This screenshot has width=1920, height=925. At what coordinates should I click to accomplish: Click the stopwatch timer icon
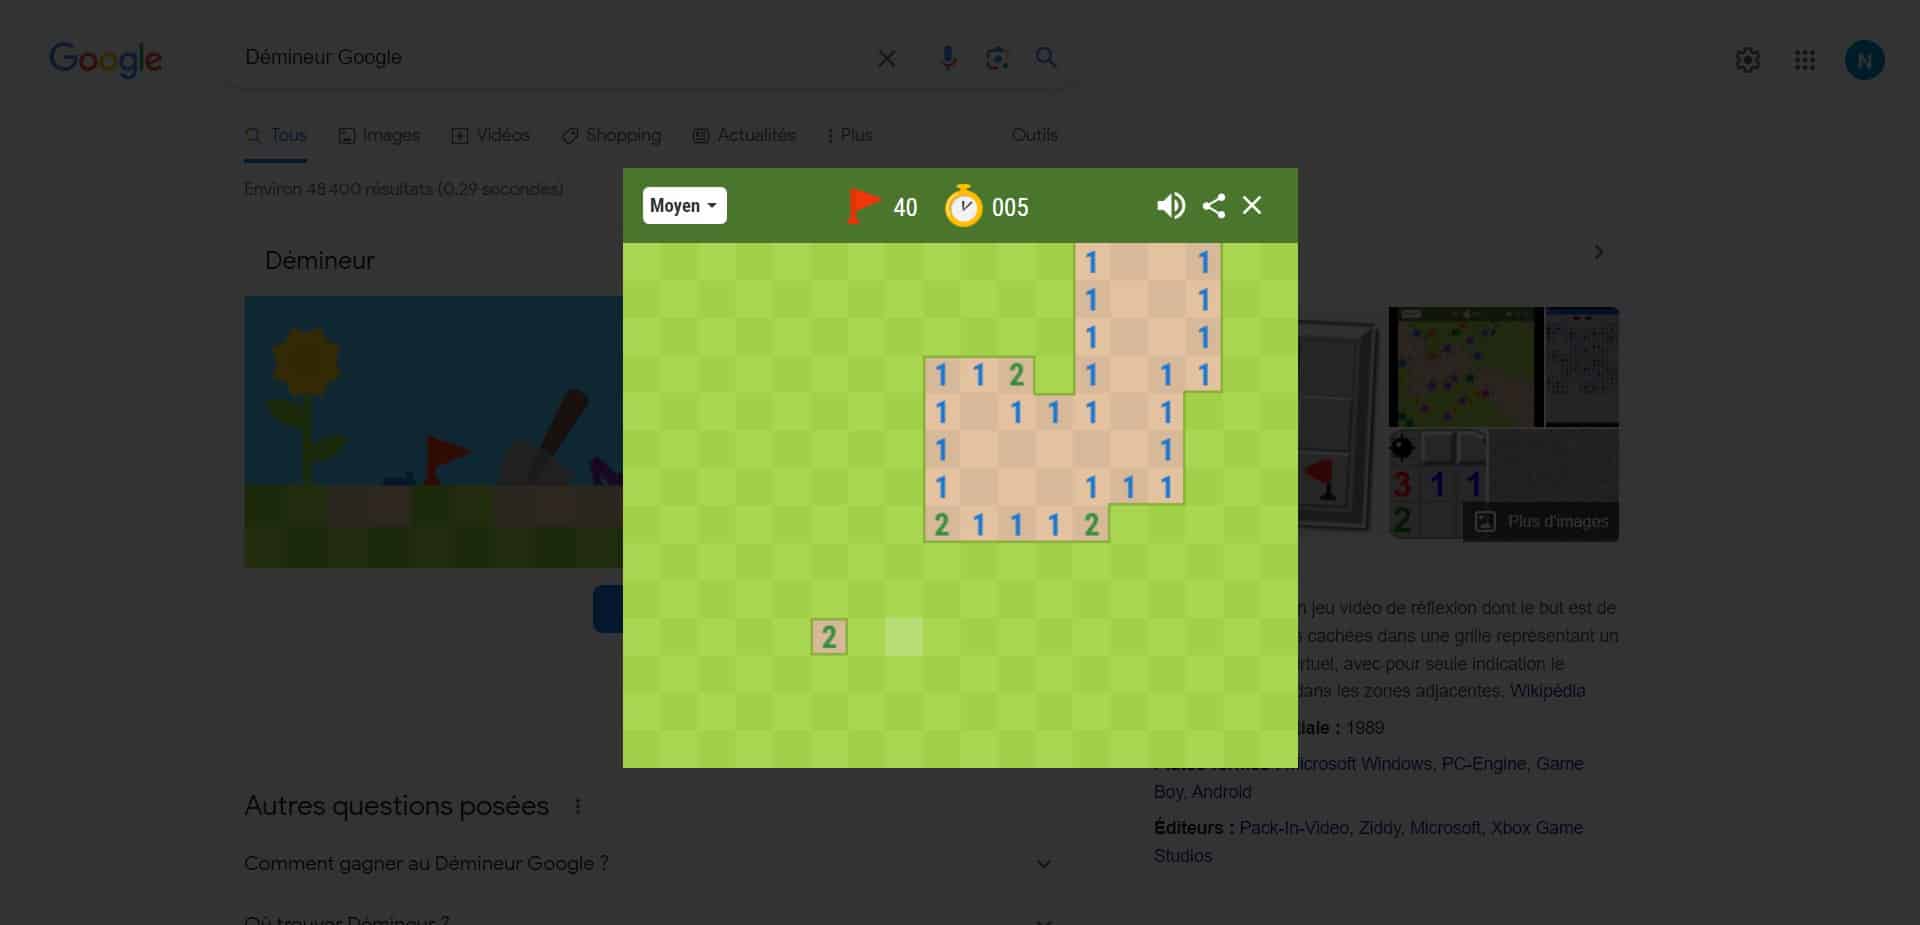tap(964, 206)
